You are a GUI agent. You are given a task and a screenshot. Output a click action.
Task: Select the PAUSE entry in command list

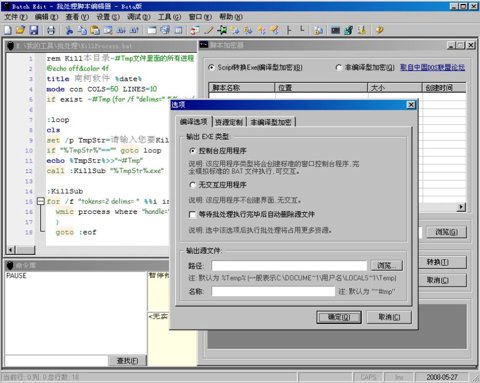16,276
